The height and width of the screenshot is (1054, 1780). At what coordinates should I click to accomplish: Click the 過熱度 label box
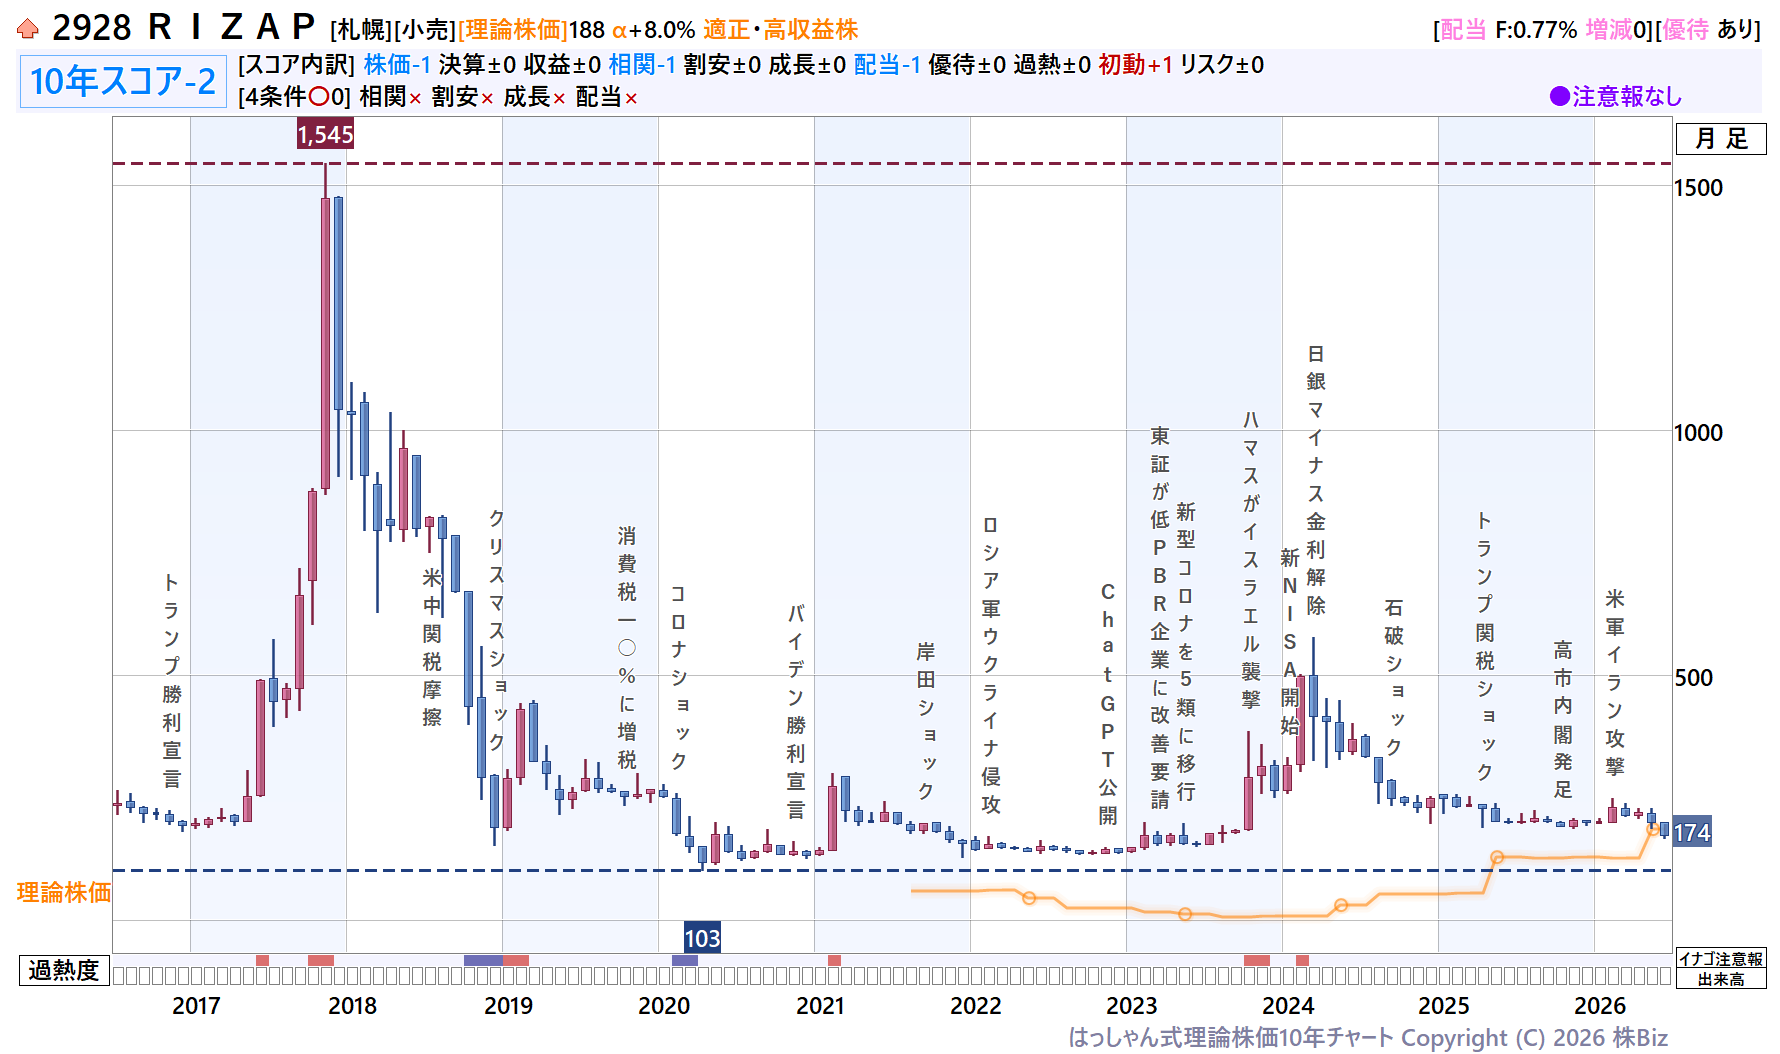click(64, 970)
